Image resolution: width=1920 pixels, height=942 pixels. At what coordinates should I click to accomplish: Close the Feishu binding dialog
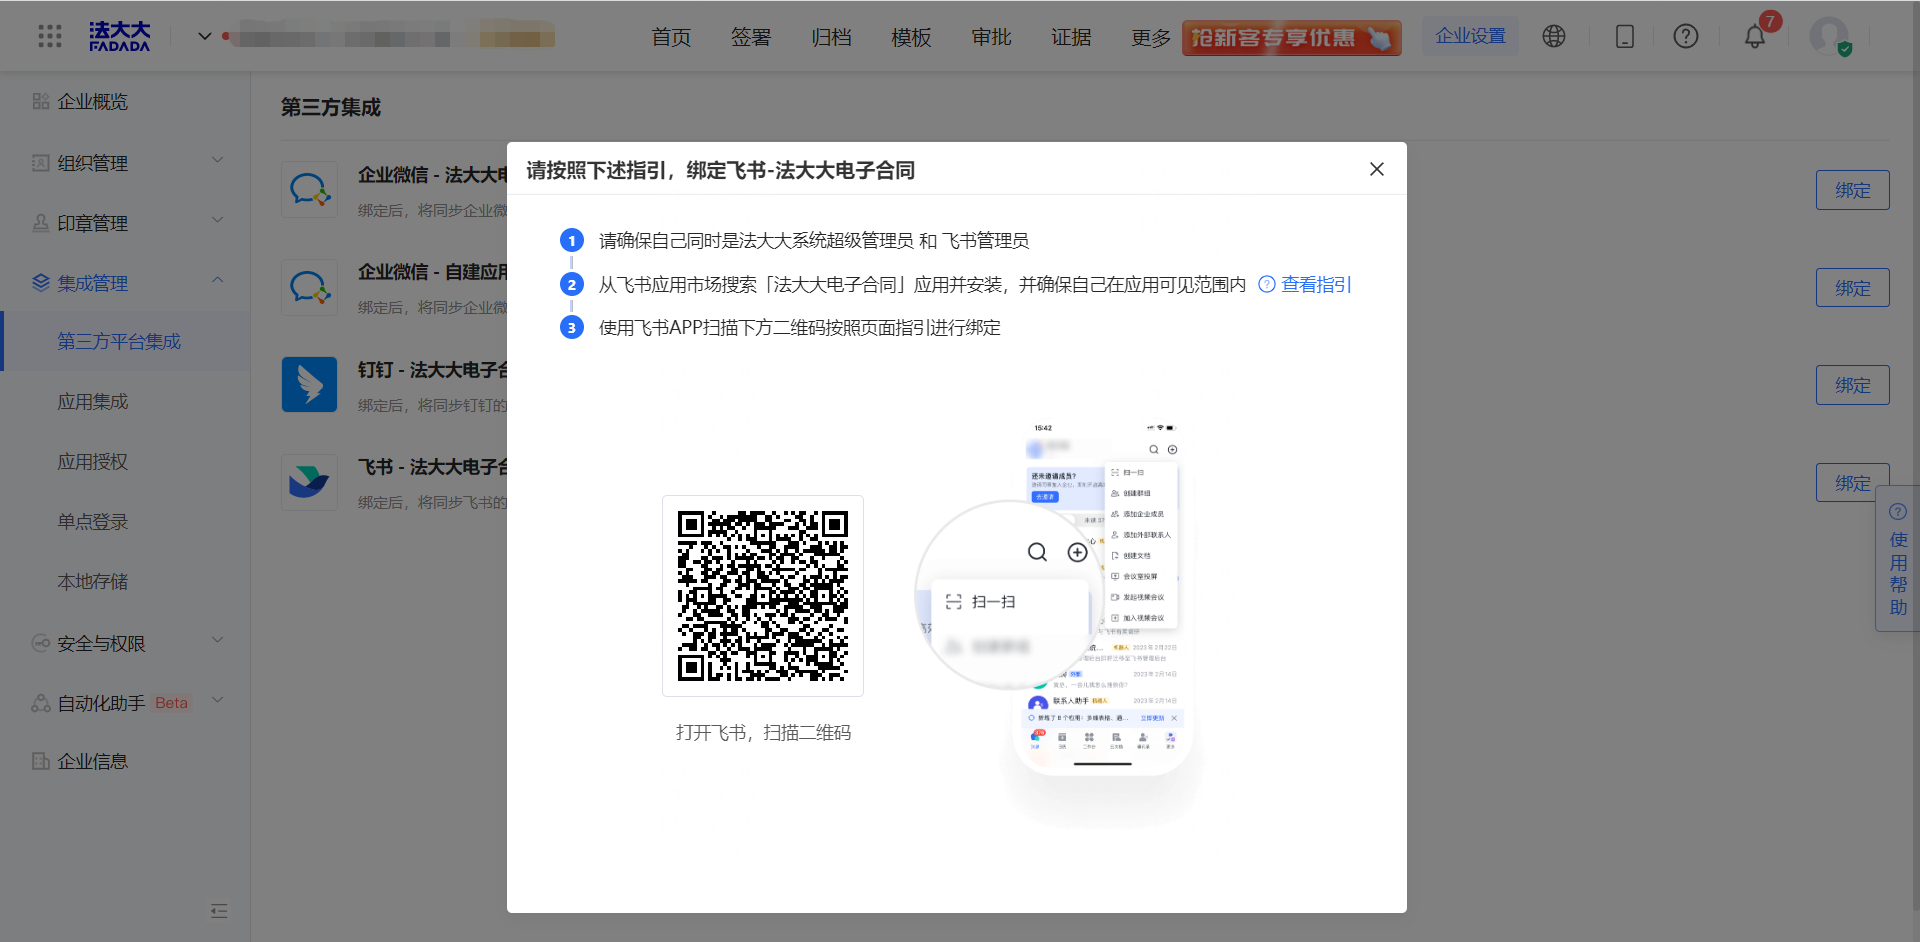[x=1377, y=169]
